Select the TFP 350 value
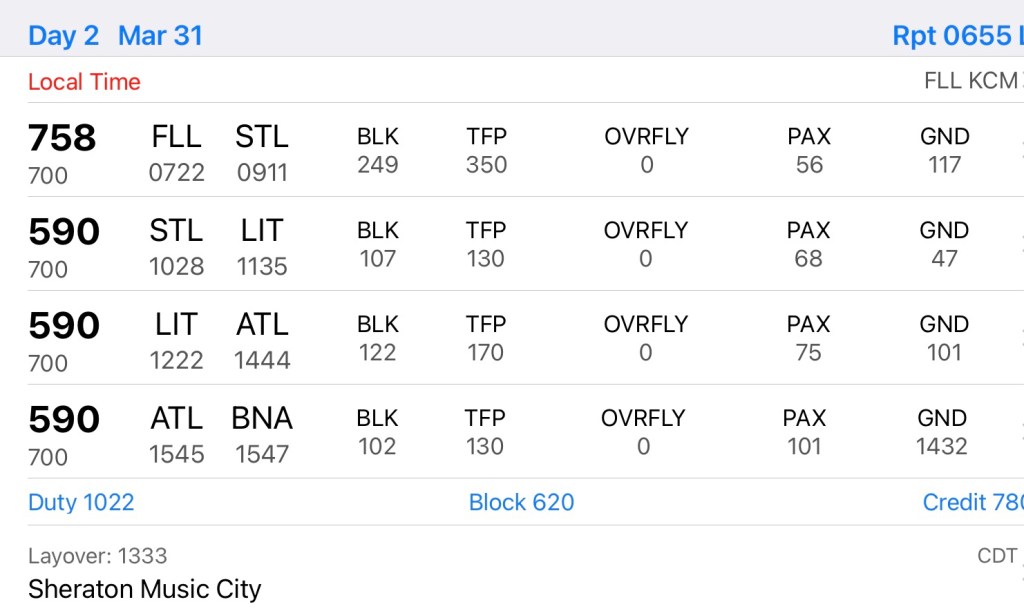 486,165
